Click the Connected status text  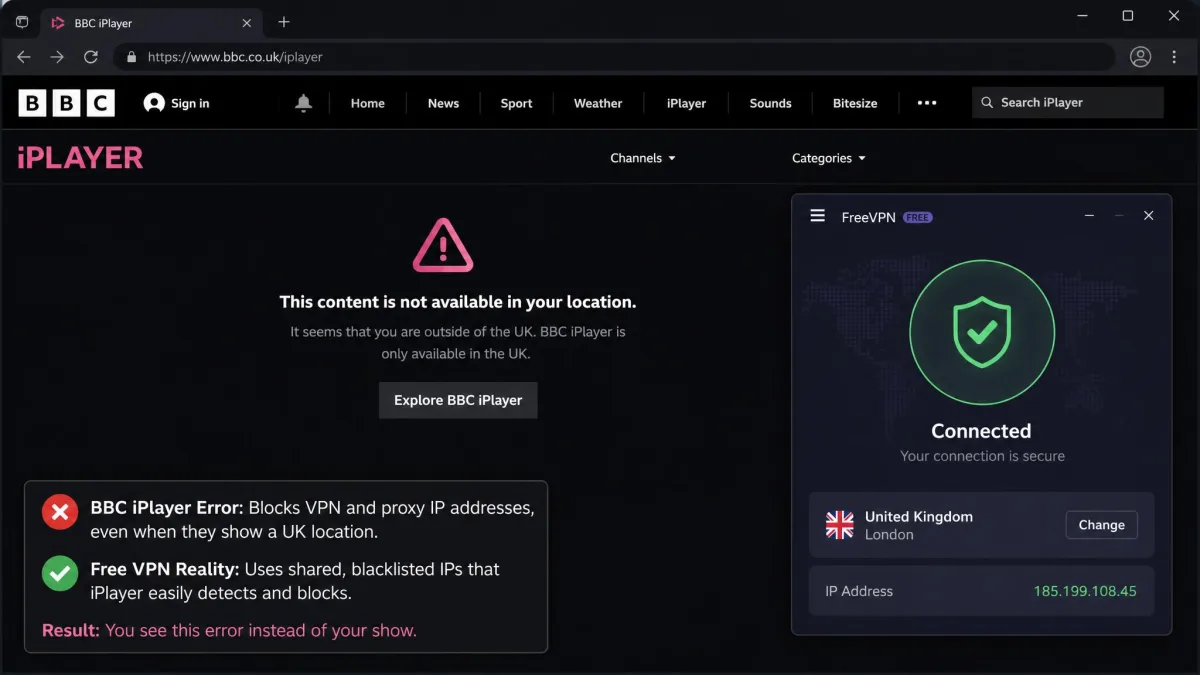tap(981, 431)
